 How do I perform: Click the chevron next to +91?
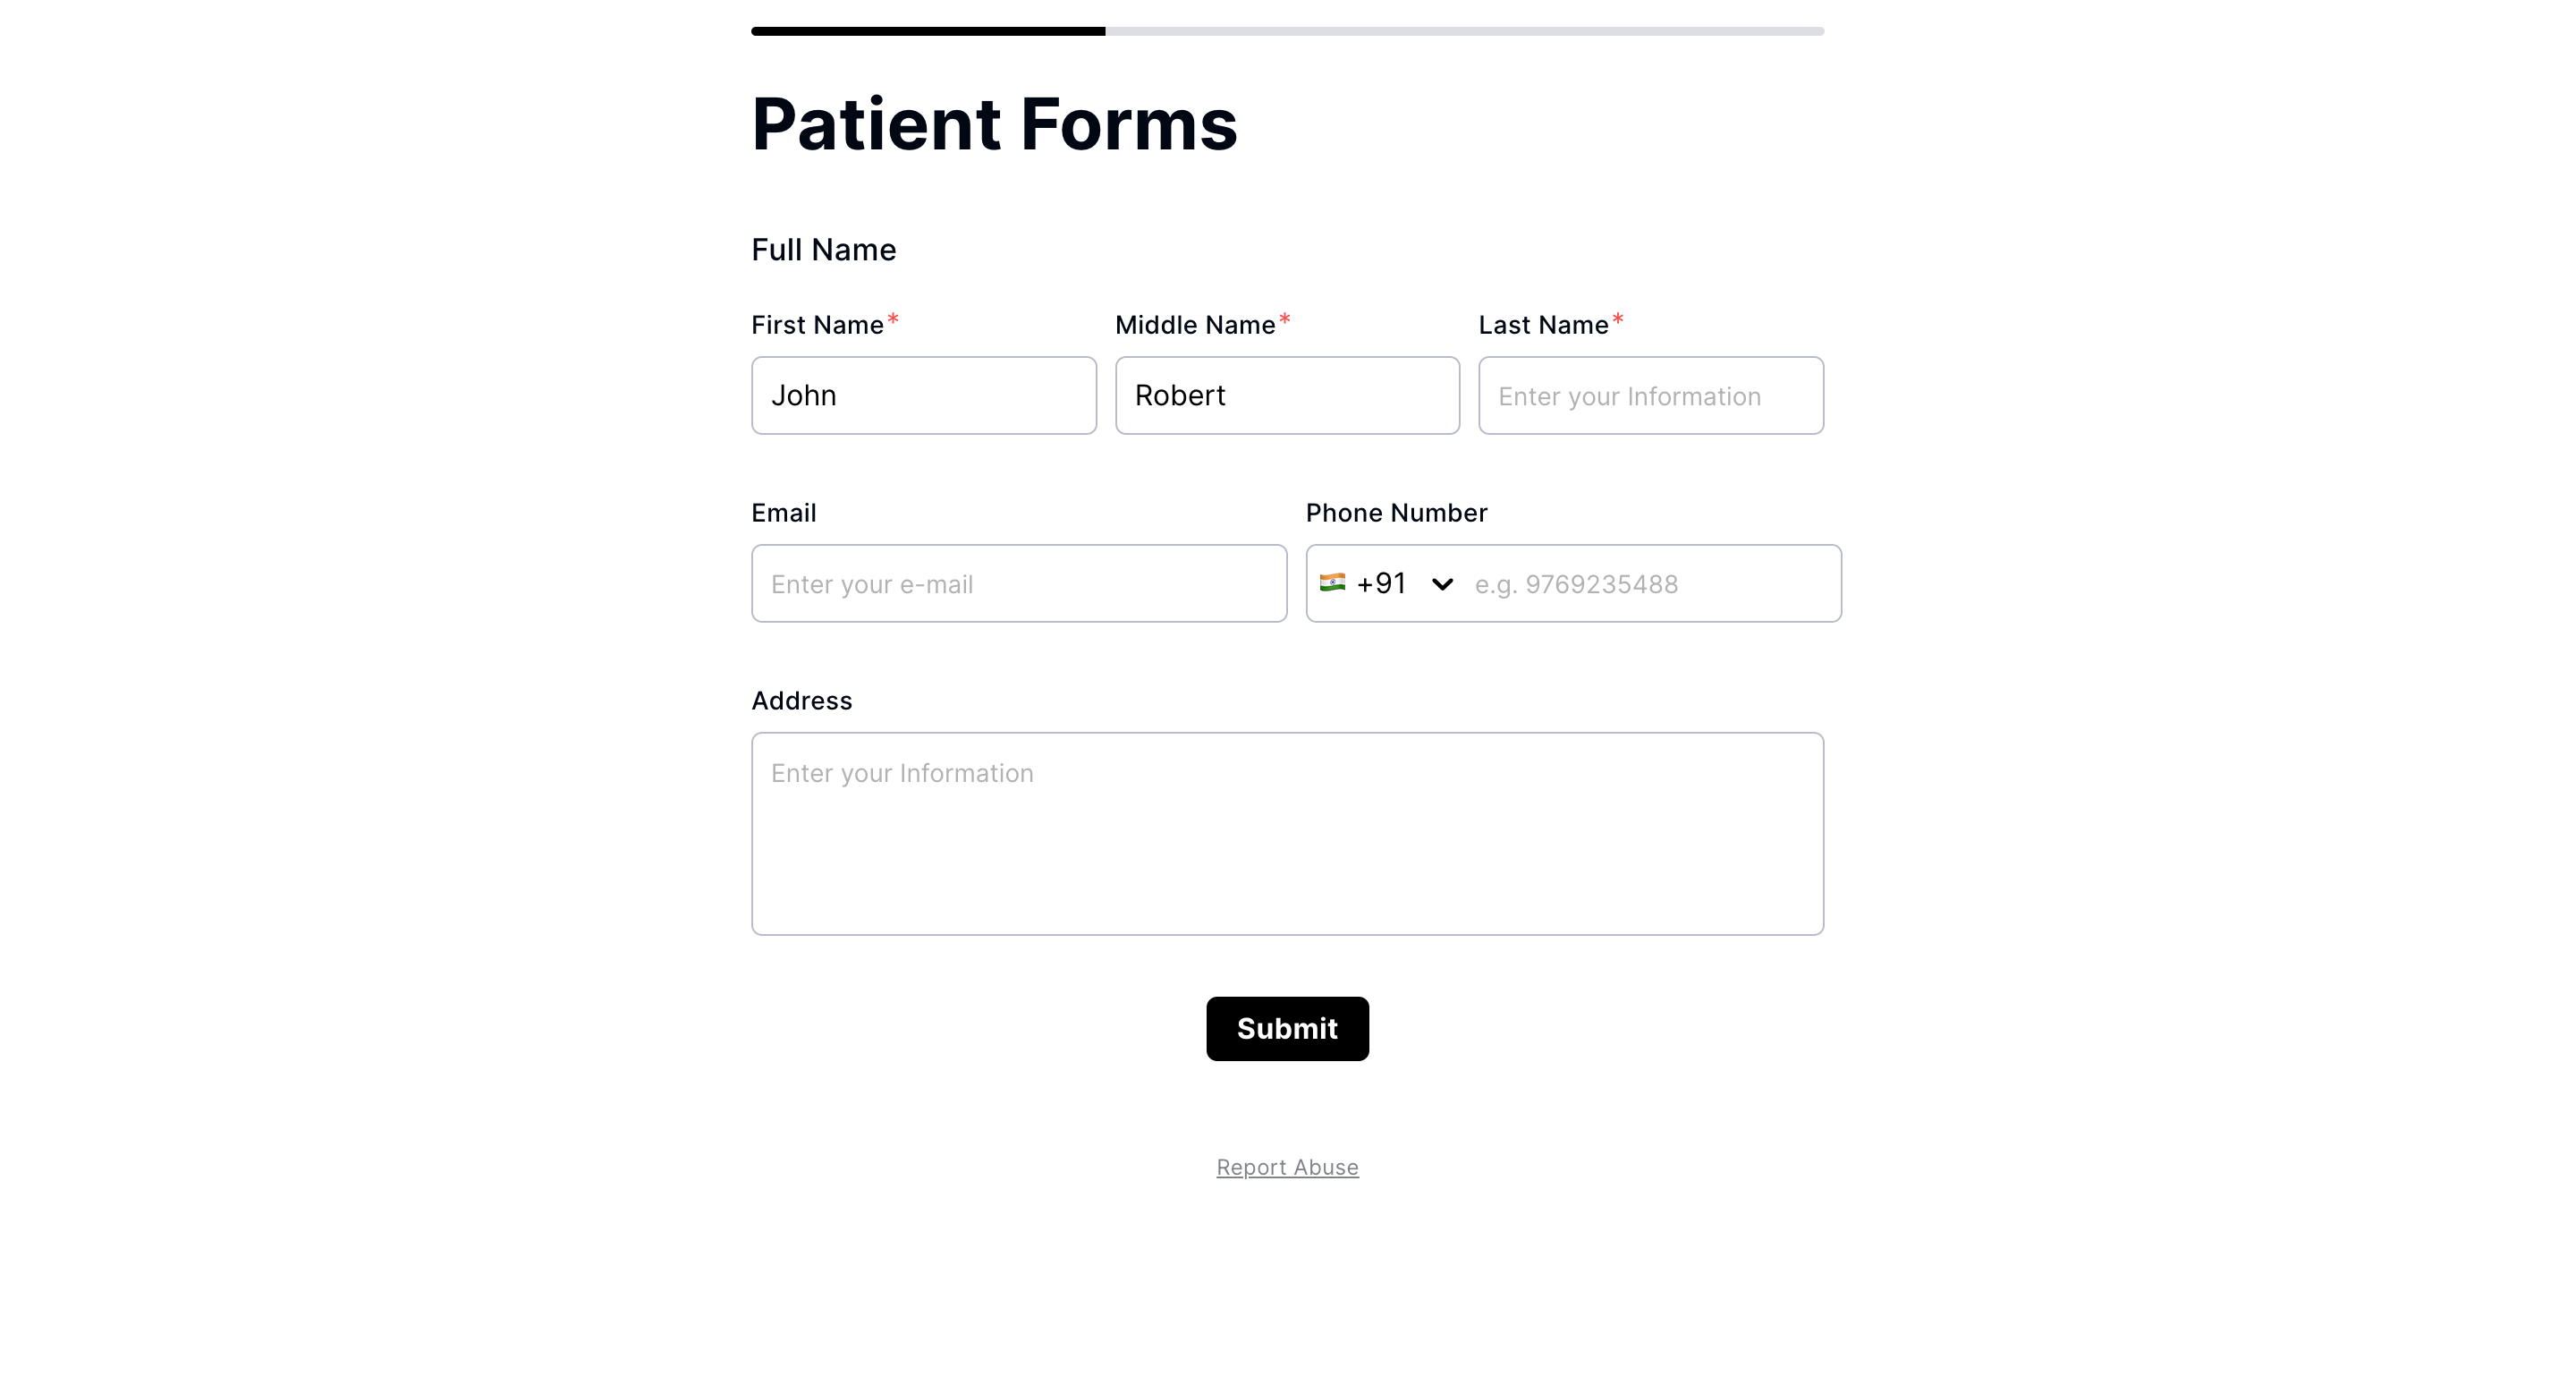click(1443, 583)
